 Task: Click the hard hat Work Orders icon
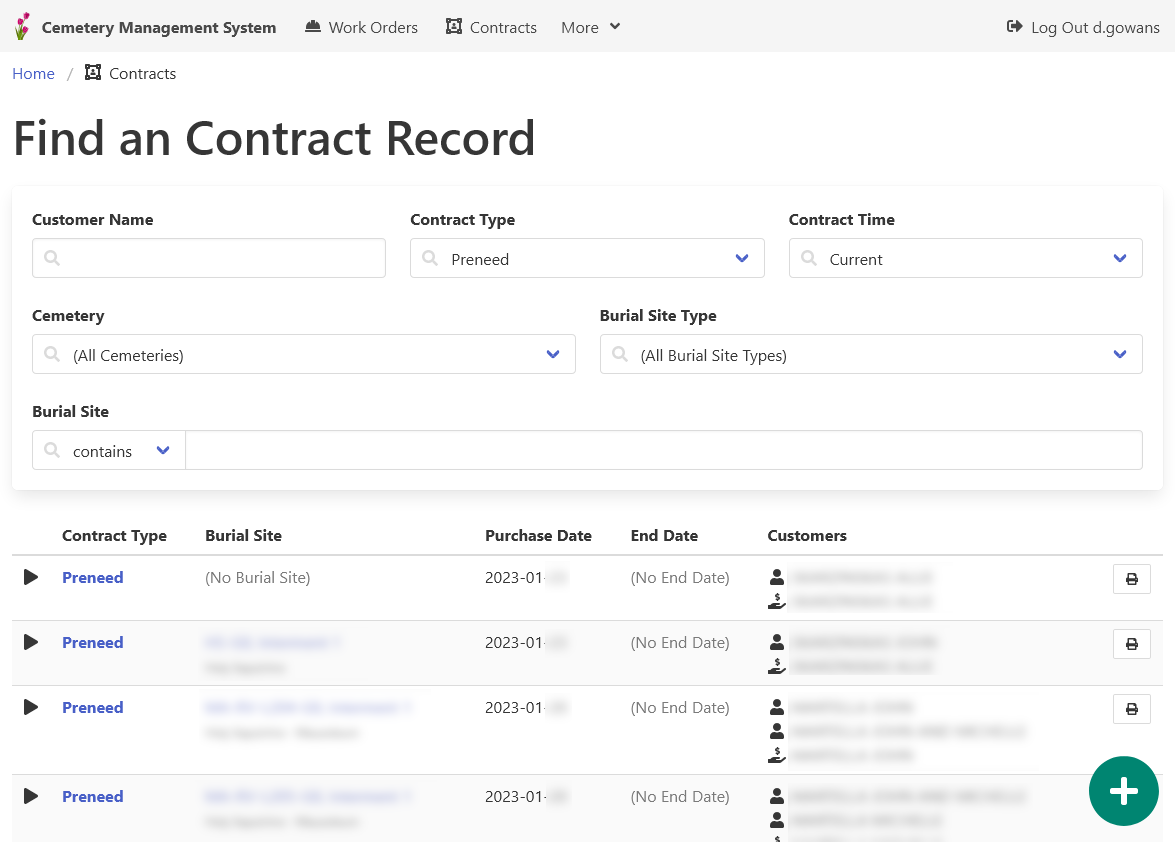tap(313, 27)
